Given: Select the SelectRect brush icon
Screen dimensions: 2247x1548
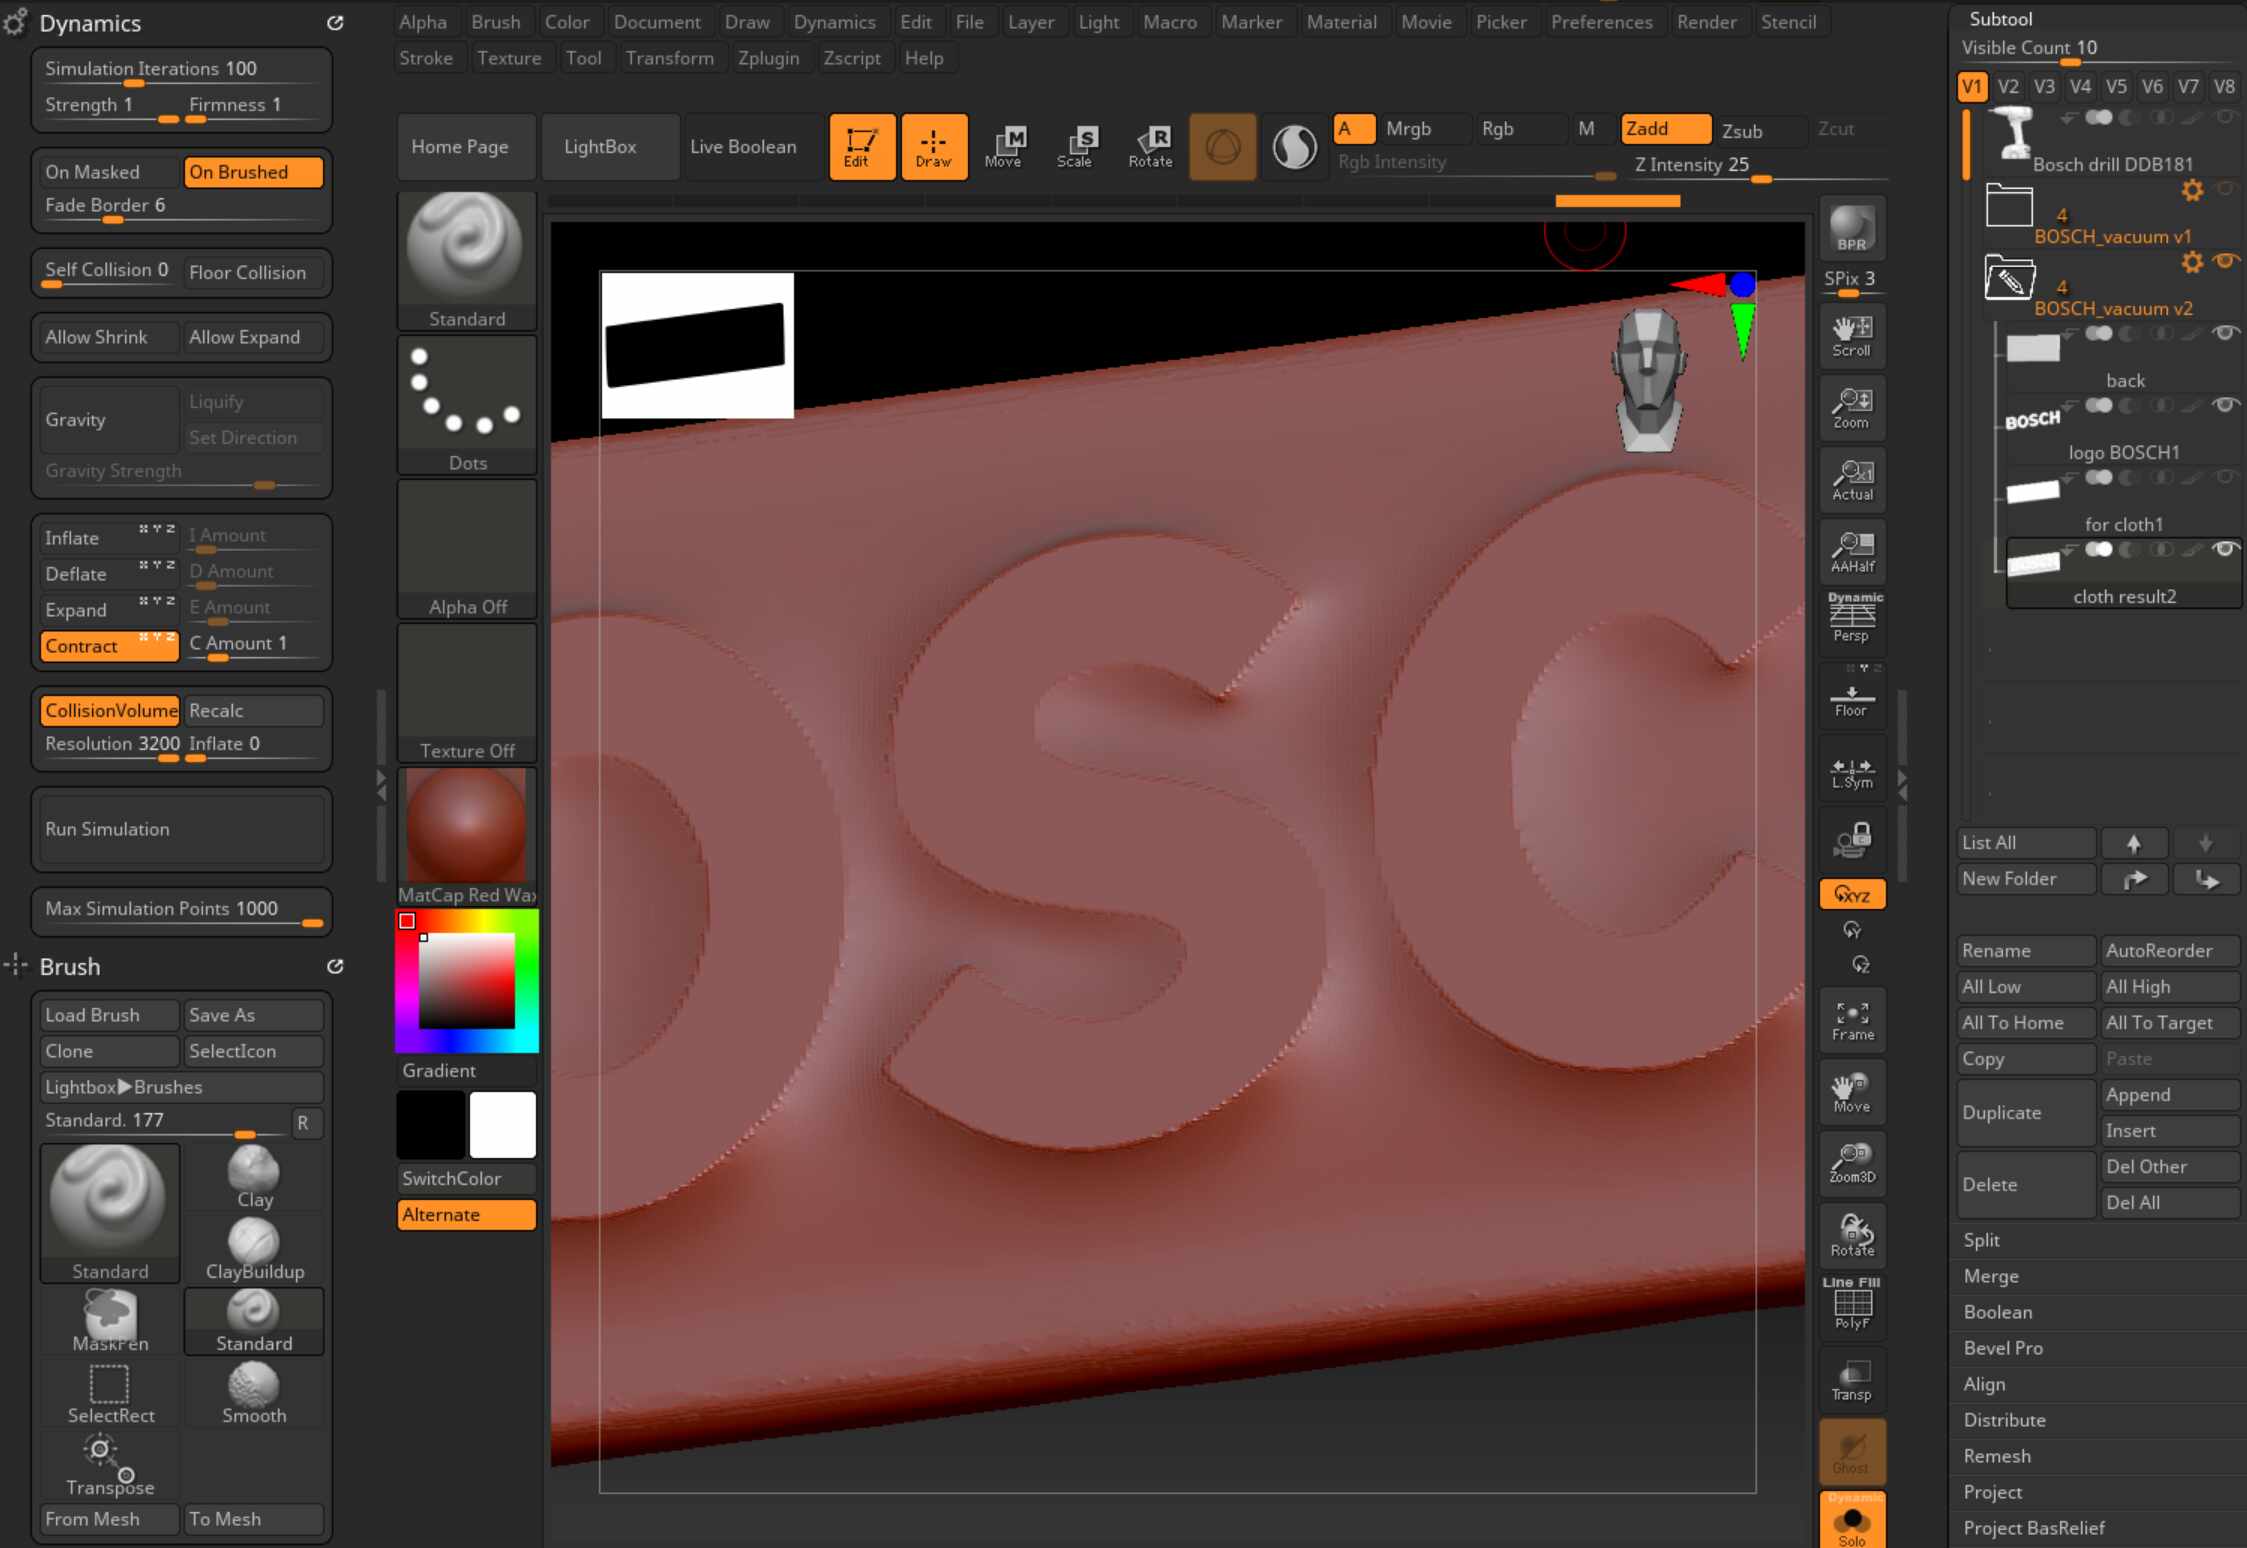Looking at the screenshot, I should pos(110,1393).
